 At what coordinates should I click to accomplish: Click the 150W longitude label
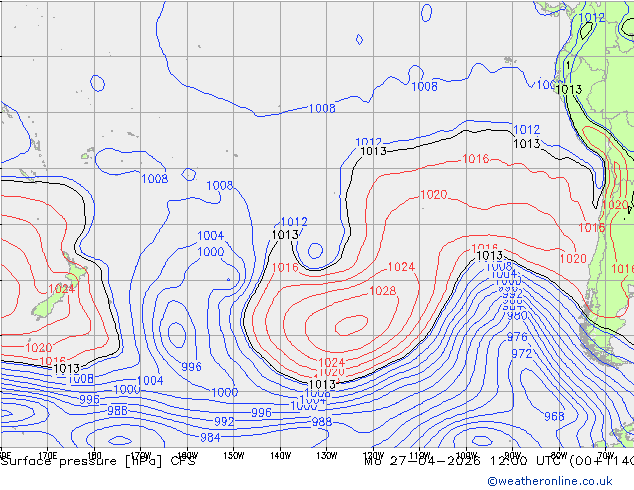pos(234,456)
